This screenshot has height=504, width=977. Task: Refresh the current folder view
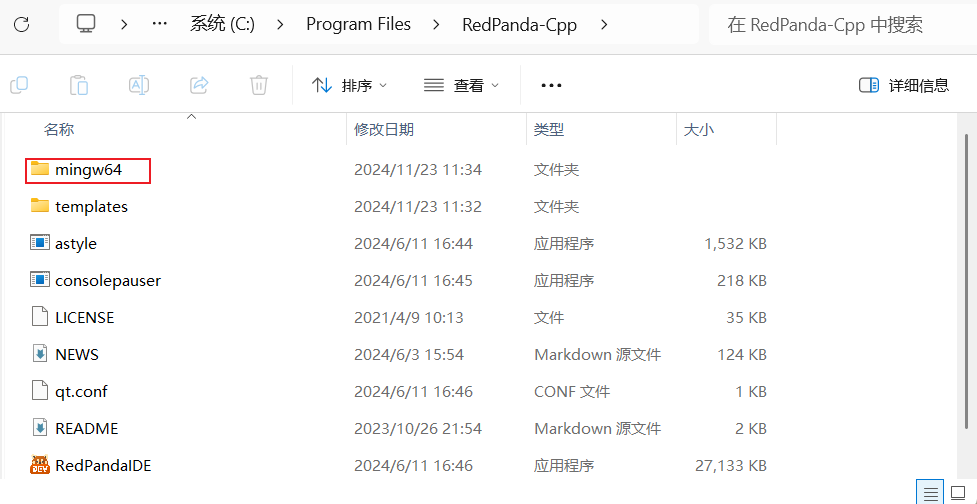22,24
